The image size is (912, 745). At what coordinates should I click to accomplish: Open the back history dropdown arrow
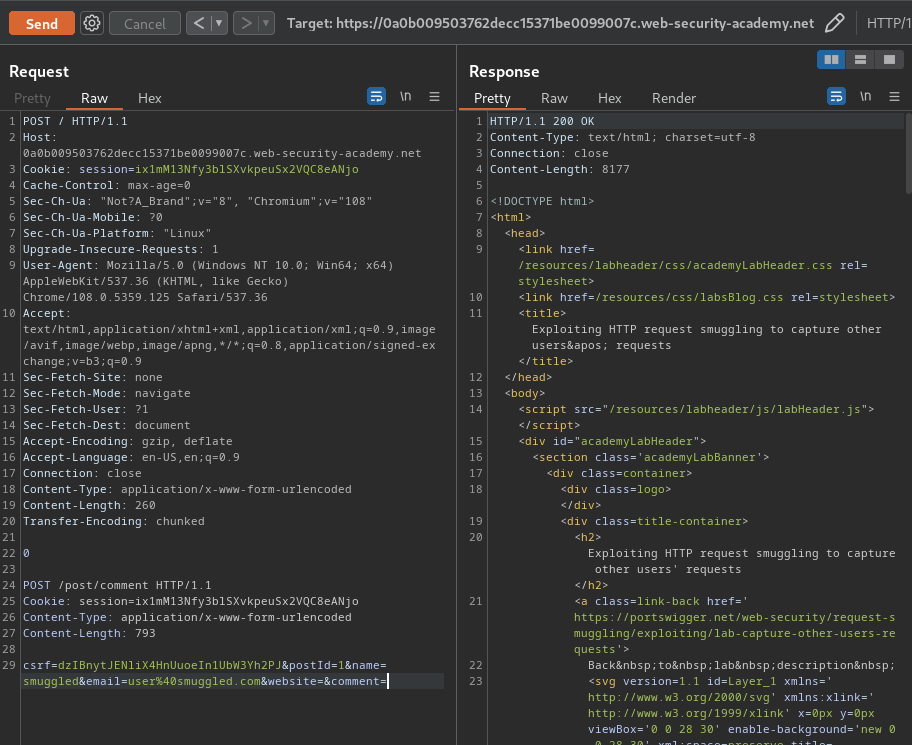coord(219,23)
